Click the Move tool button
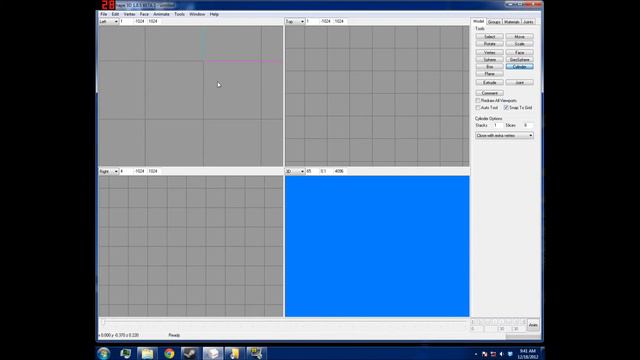 (x=520, y=37)
